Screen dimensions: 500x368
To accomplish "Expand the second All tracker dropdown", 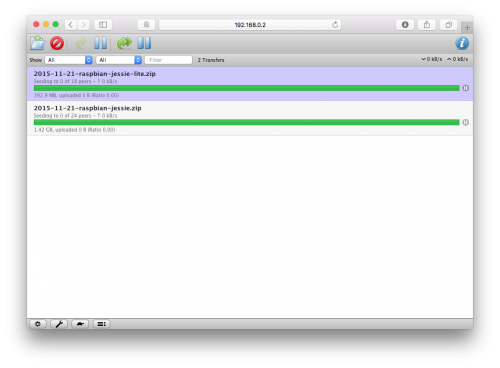I will pyautogui.click(x=119, y=60).
